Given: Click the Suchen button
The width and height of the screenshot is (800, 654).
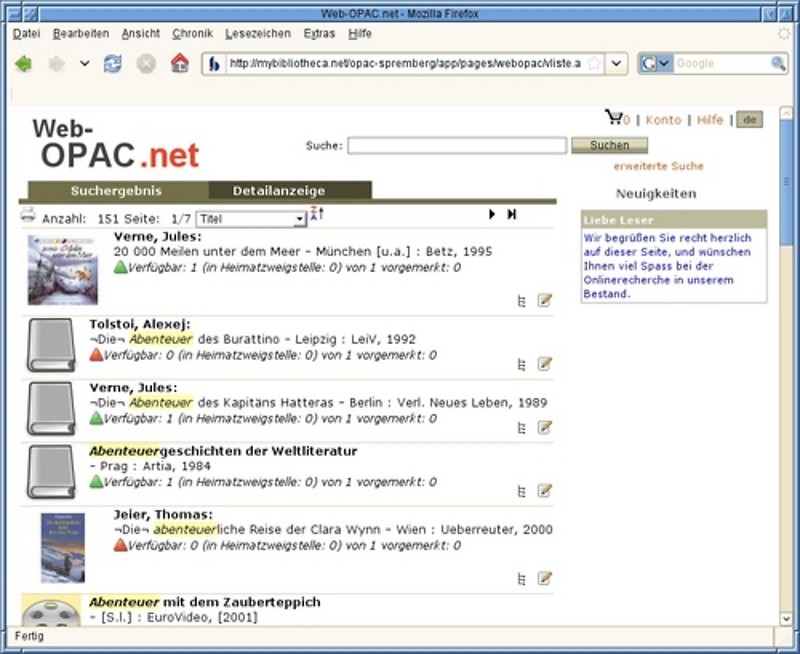Looking at the screenshot, I should (x=610, y=145).
